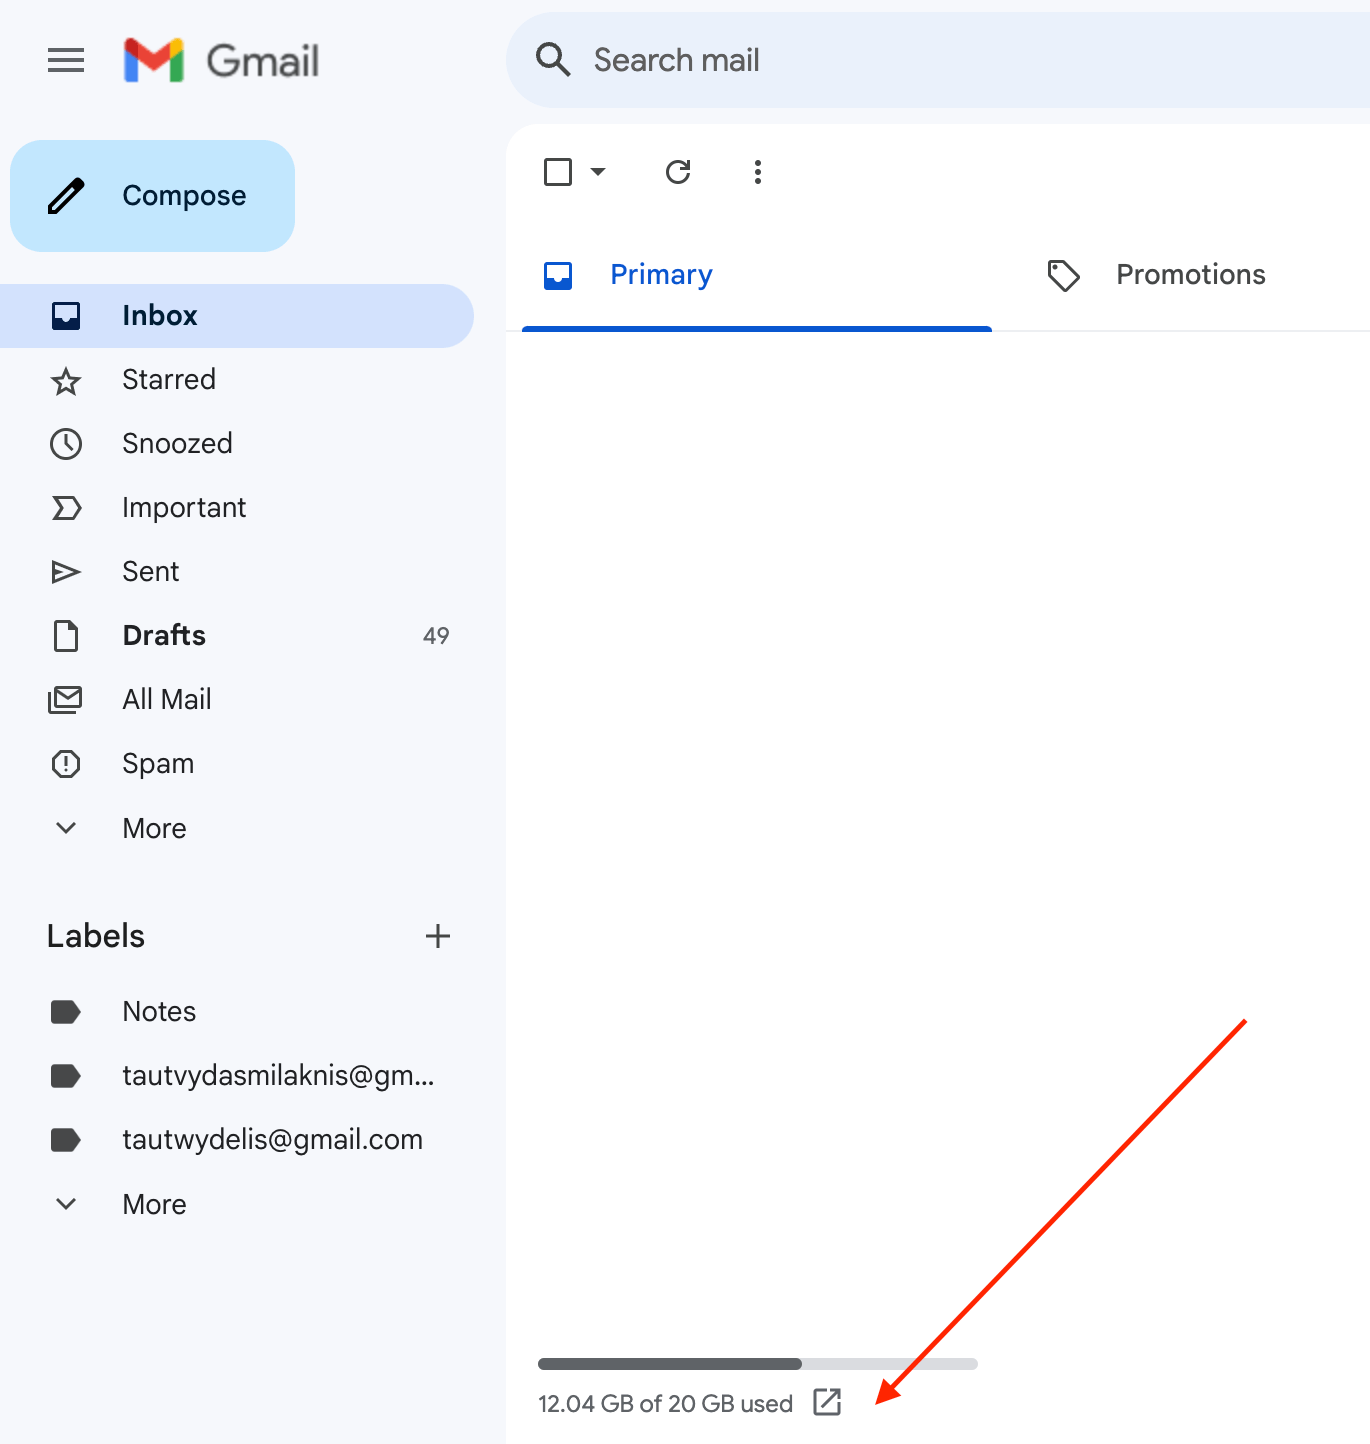Image resolution: width=1370 pixels, height=1444 pixels.
Task: Click the Sent paper-plane icon
Action: (x=66, y=572)
